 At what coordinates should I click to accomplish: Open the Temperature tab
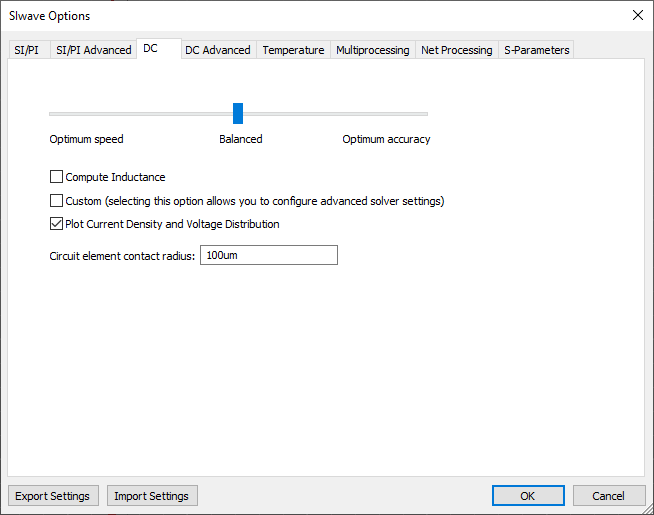[x=293, y=50]
